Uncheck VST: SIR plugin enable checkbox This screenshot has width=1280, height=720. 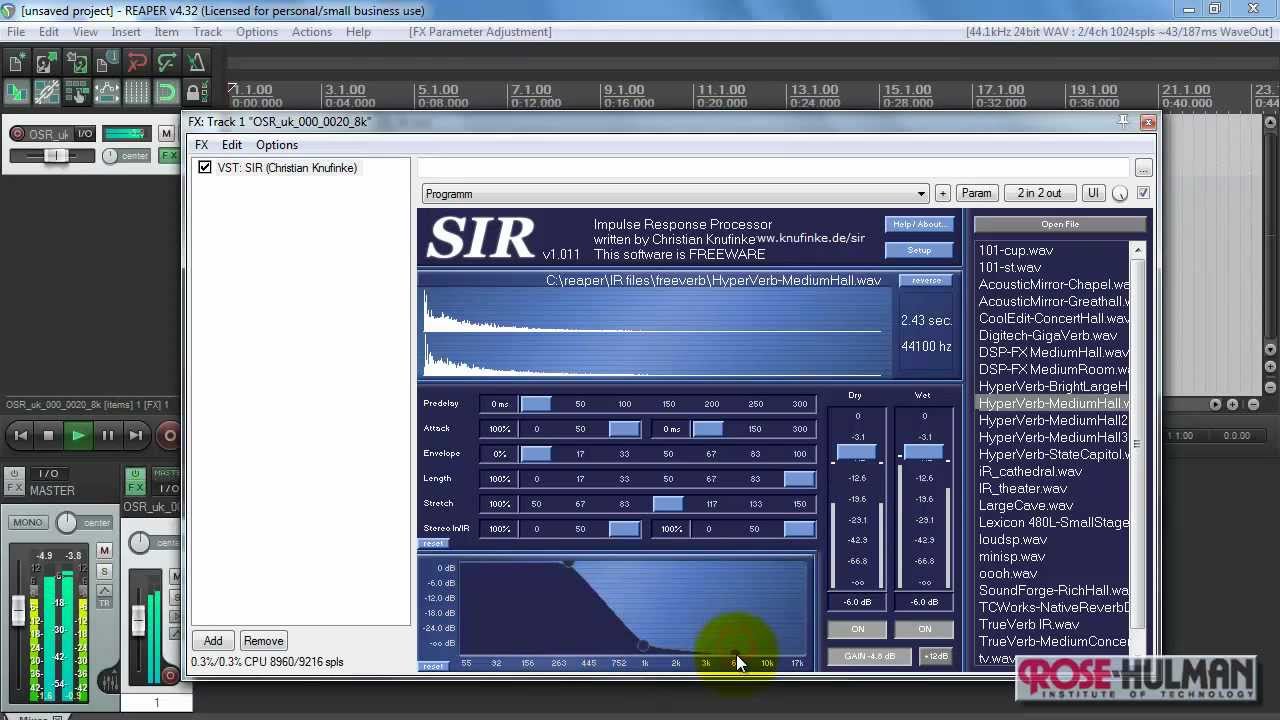(x=205, y=168)
